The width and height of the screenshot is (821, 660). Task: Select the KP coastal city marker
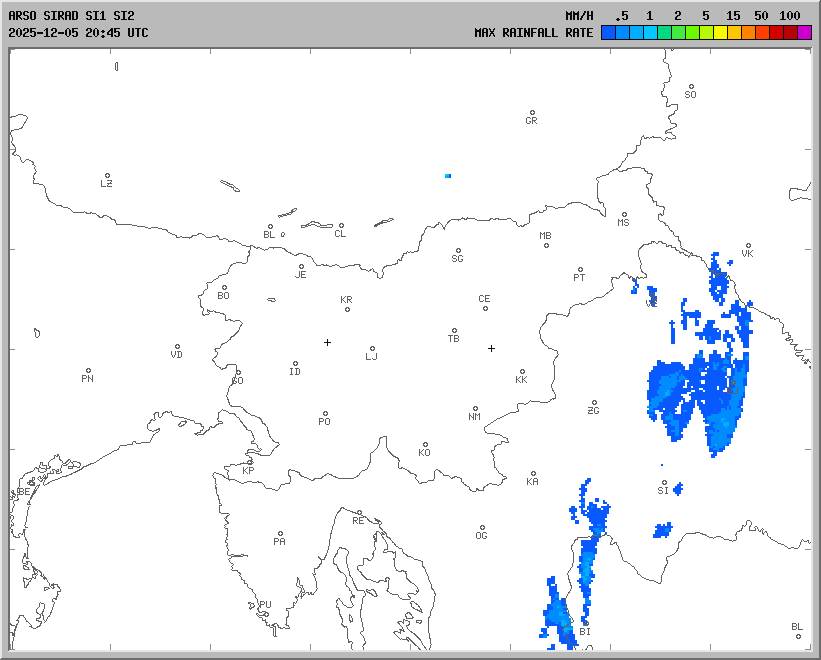point(250,462)
